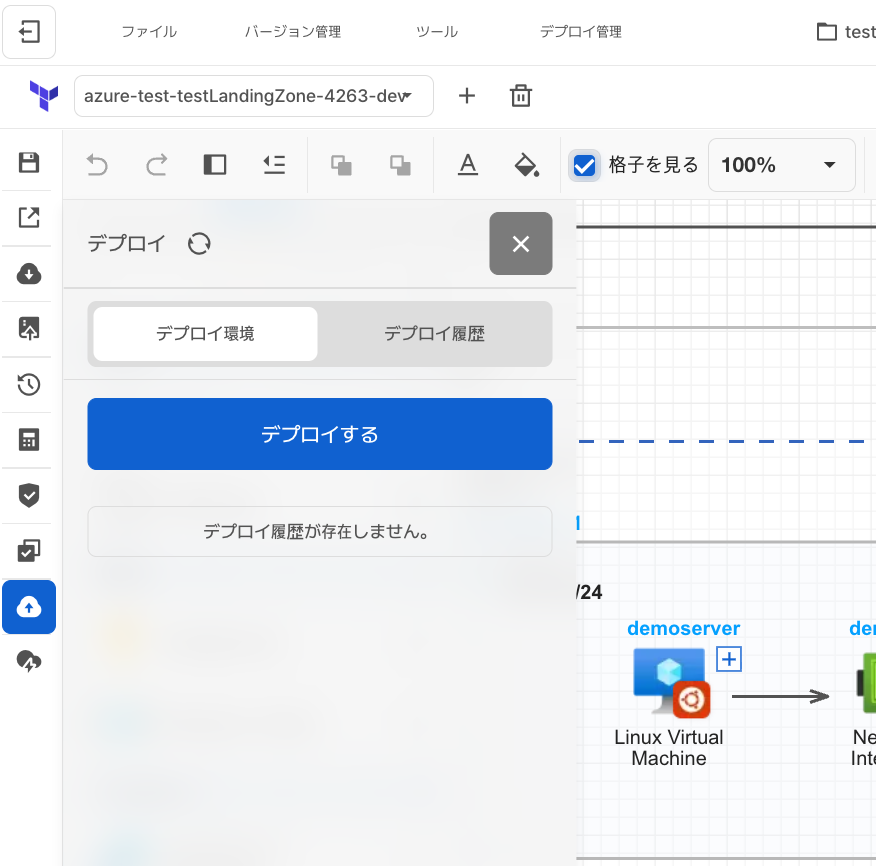
Task: Toggle the side panel layout icon
Action: [x=215, y=165]
